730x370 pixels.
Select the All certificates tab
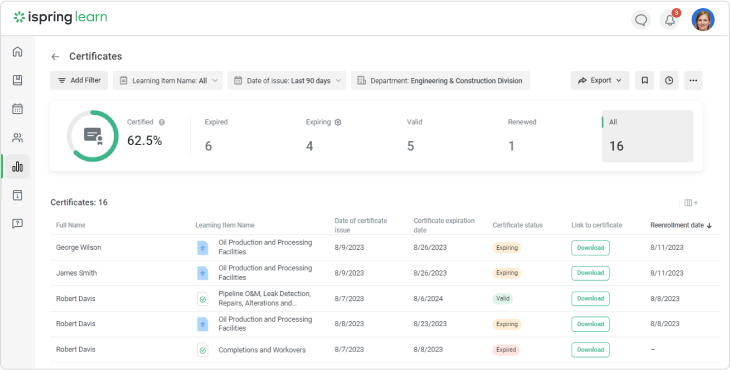648,136
